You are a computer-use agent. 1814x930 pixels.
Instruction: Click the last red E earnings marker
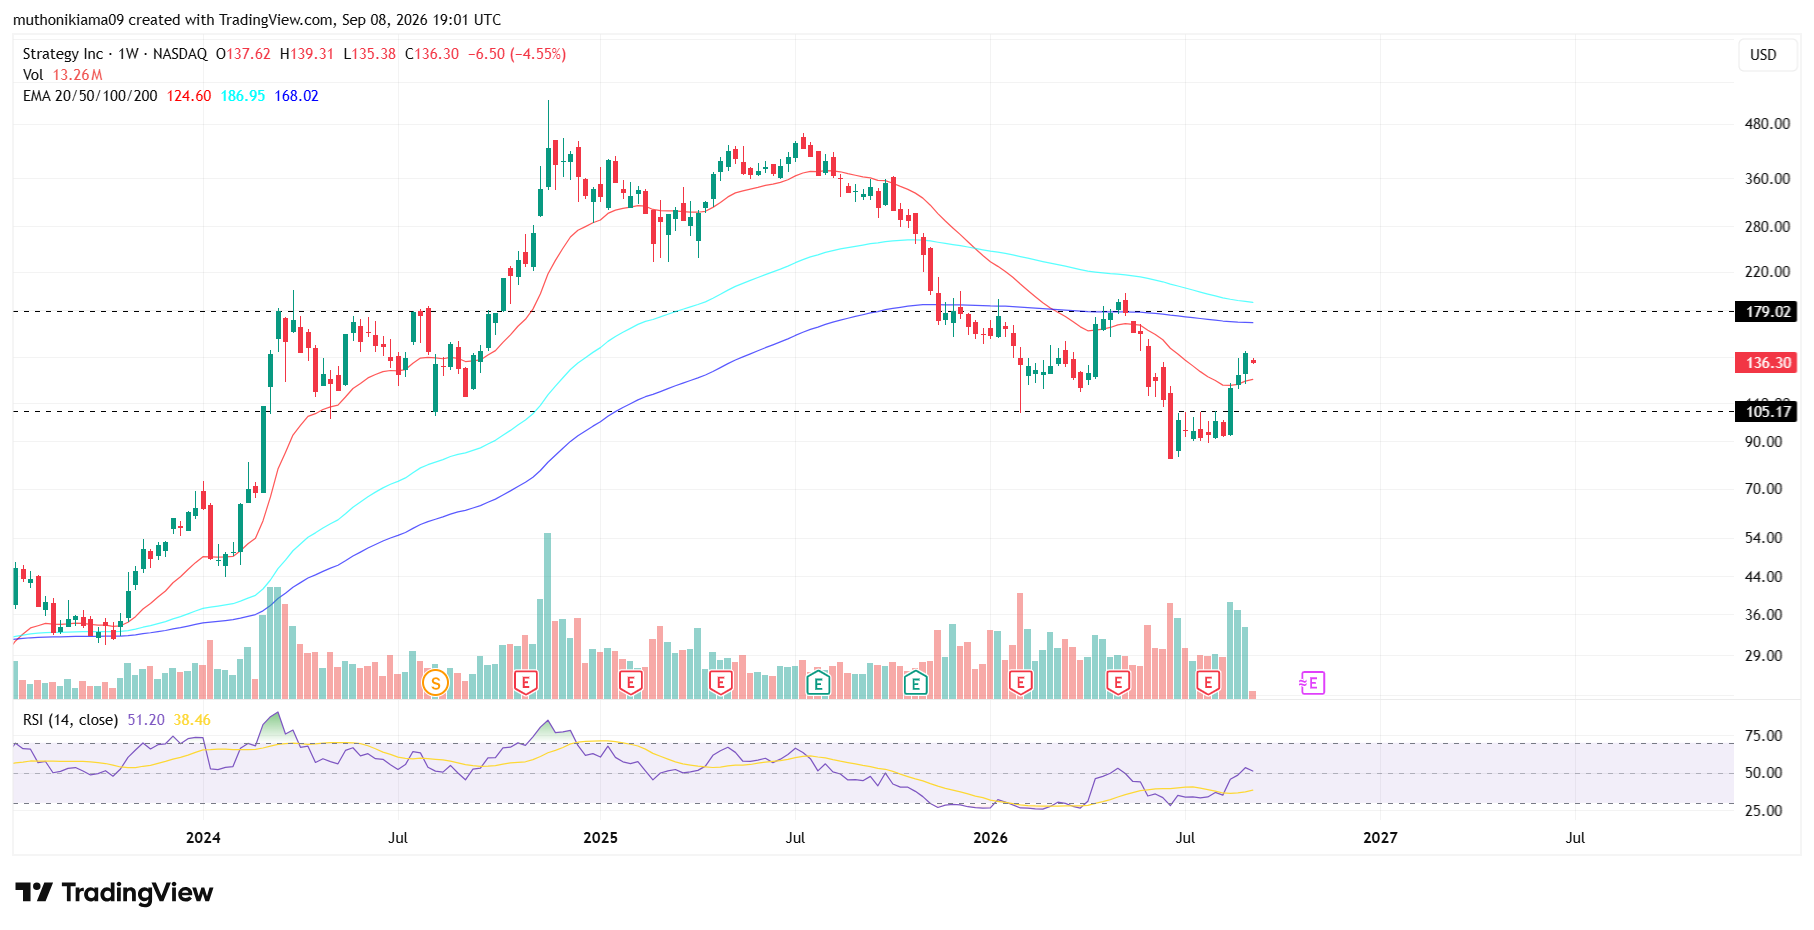1208,683
